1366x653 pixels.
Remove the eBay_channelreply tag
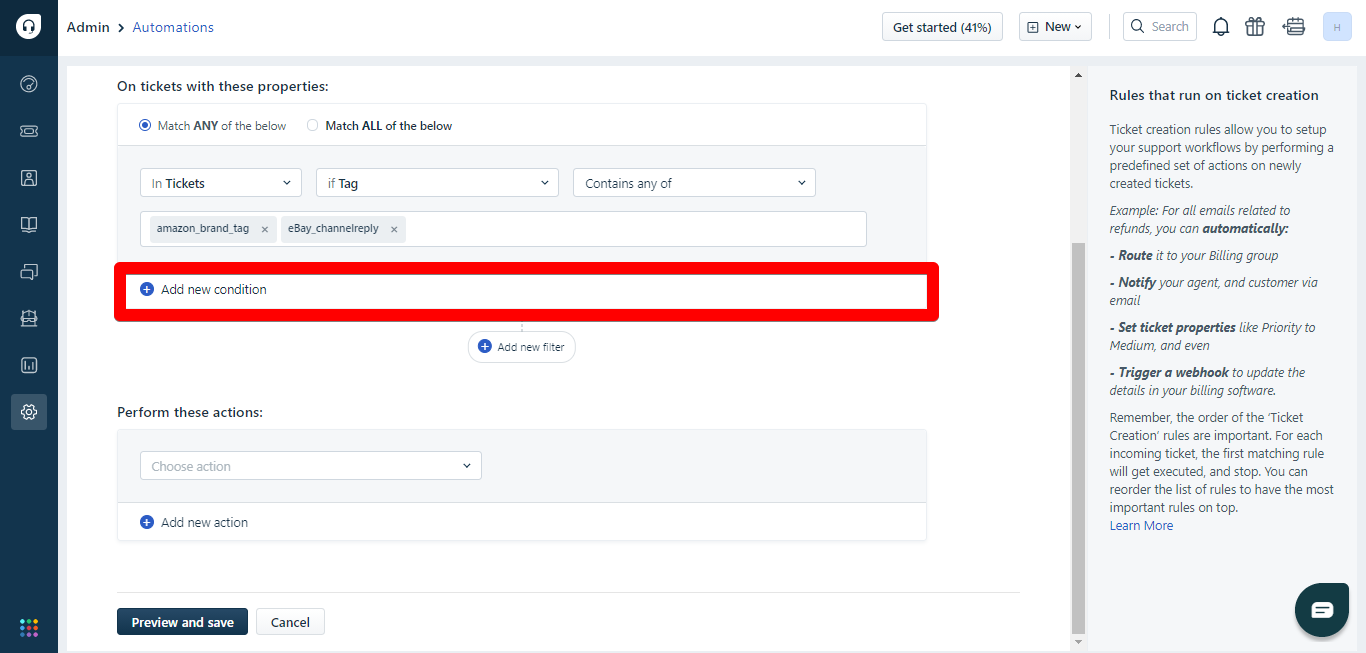pos(394,229)
